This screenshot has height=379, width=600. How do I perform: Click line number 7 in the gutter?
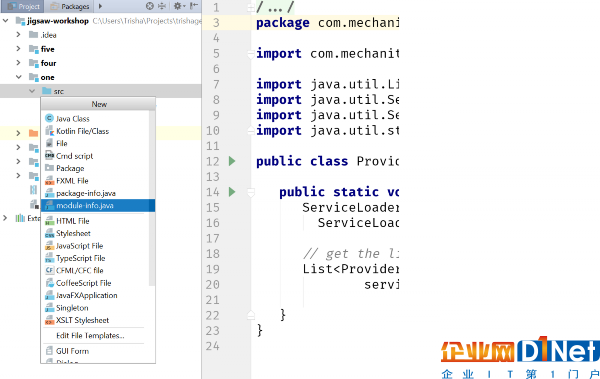[x=216, y=84]
